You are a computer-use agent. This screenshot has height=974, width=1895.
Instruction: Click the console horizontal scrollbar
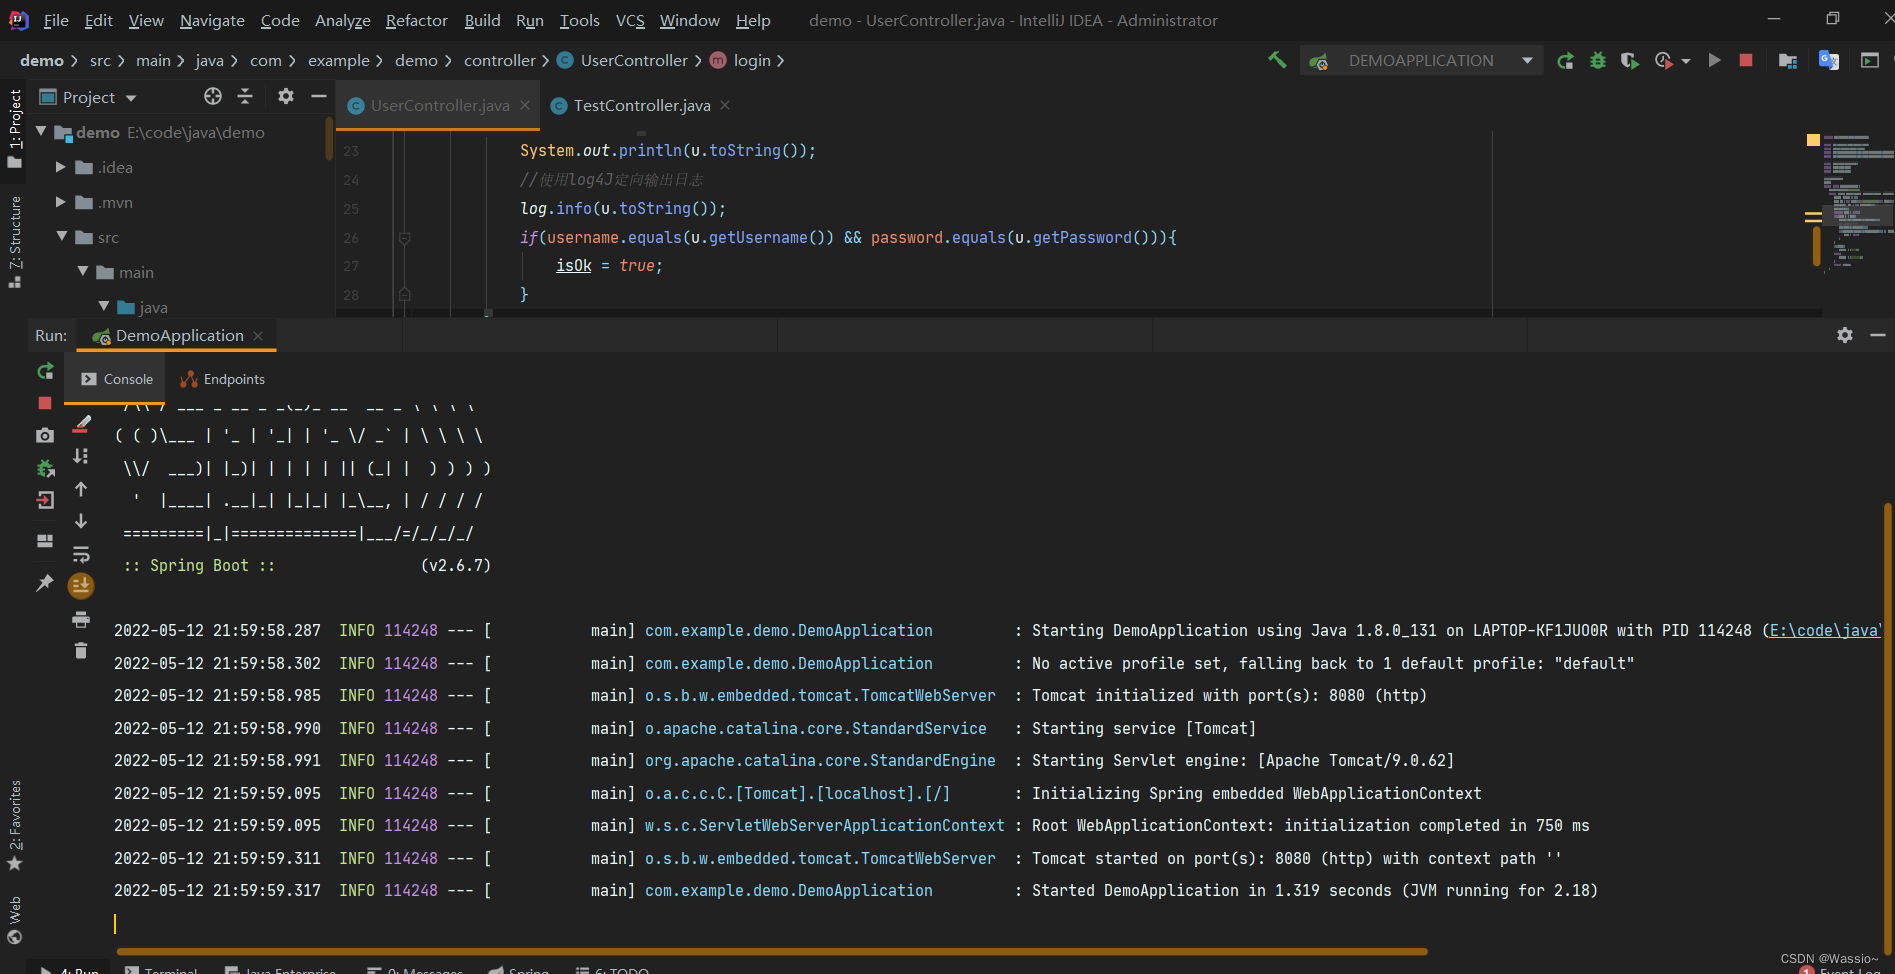770,952
